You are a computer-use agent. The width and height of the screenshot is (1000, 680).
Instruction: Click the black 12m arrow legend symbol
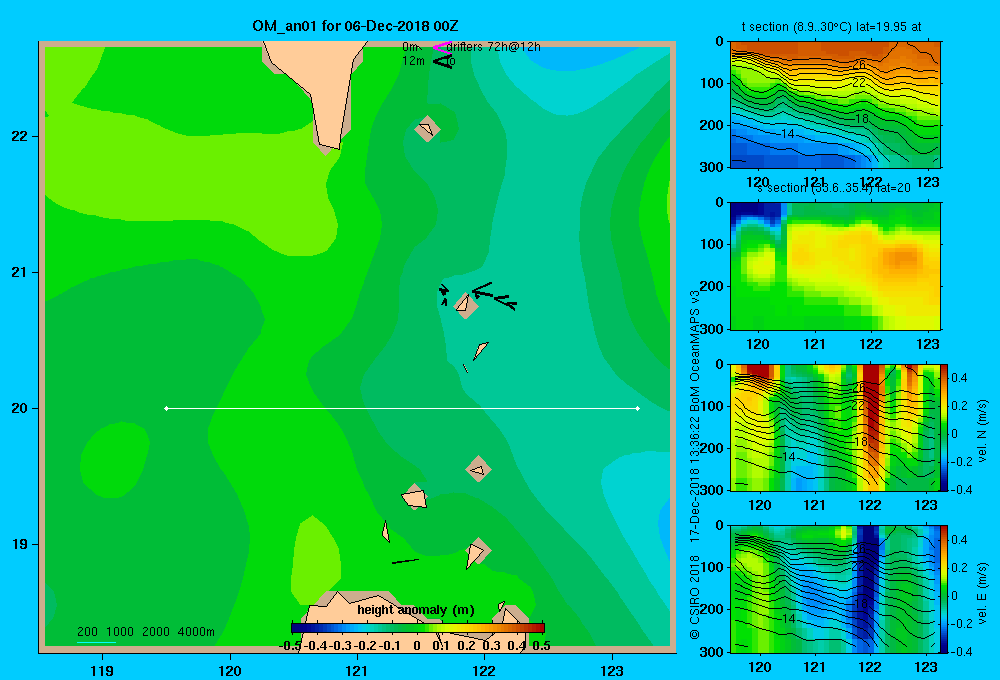[442, 61]
